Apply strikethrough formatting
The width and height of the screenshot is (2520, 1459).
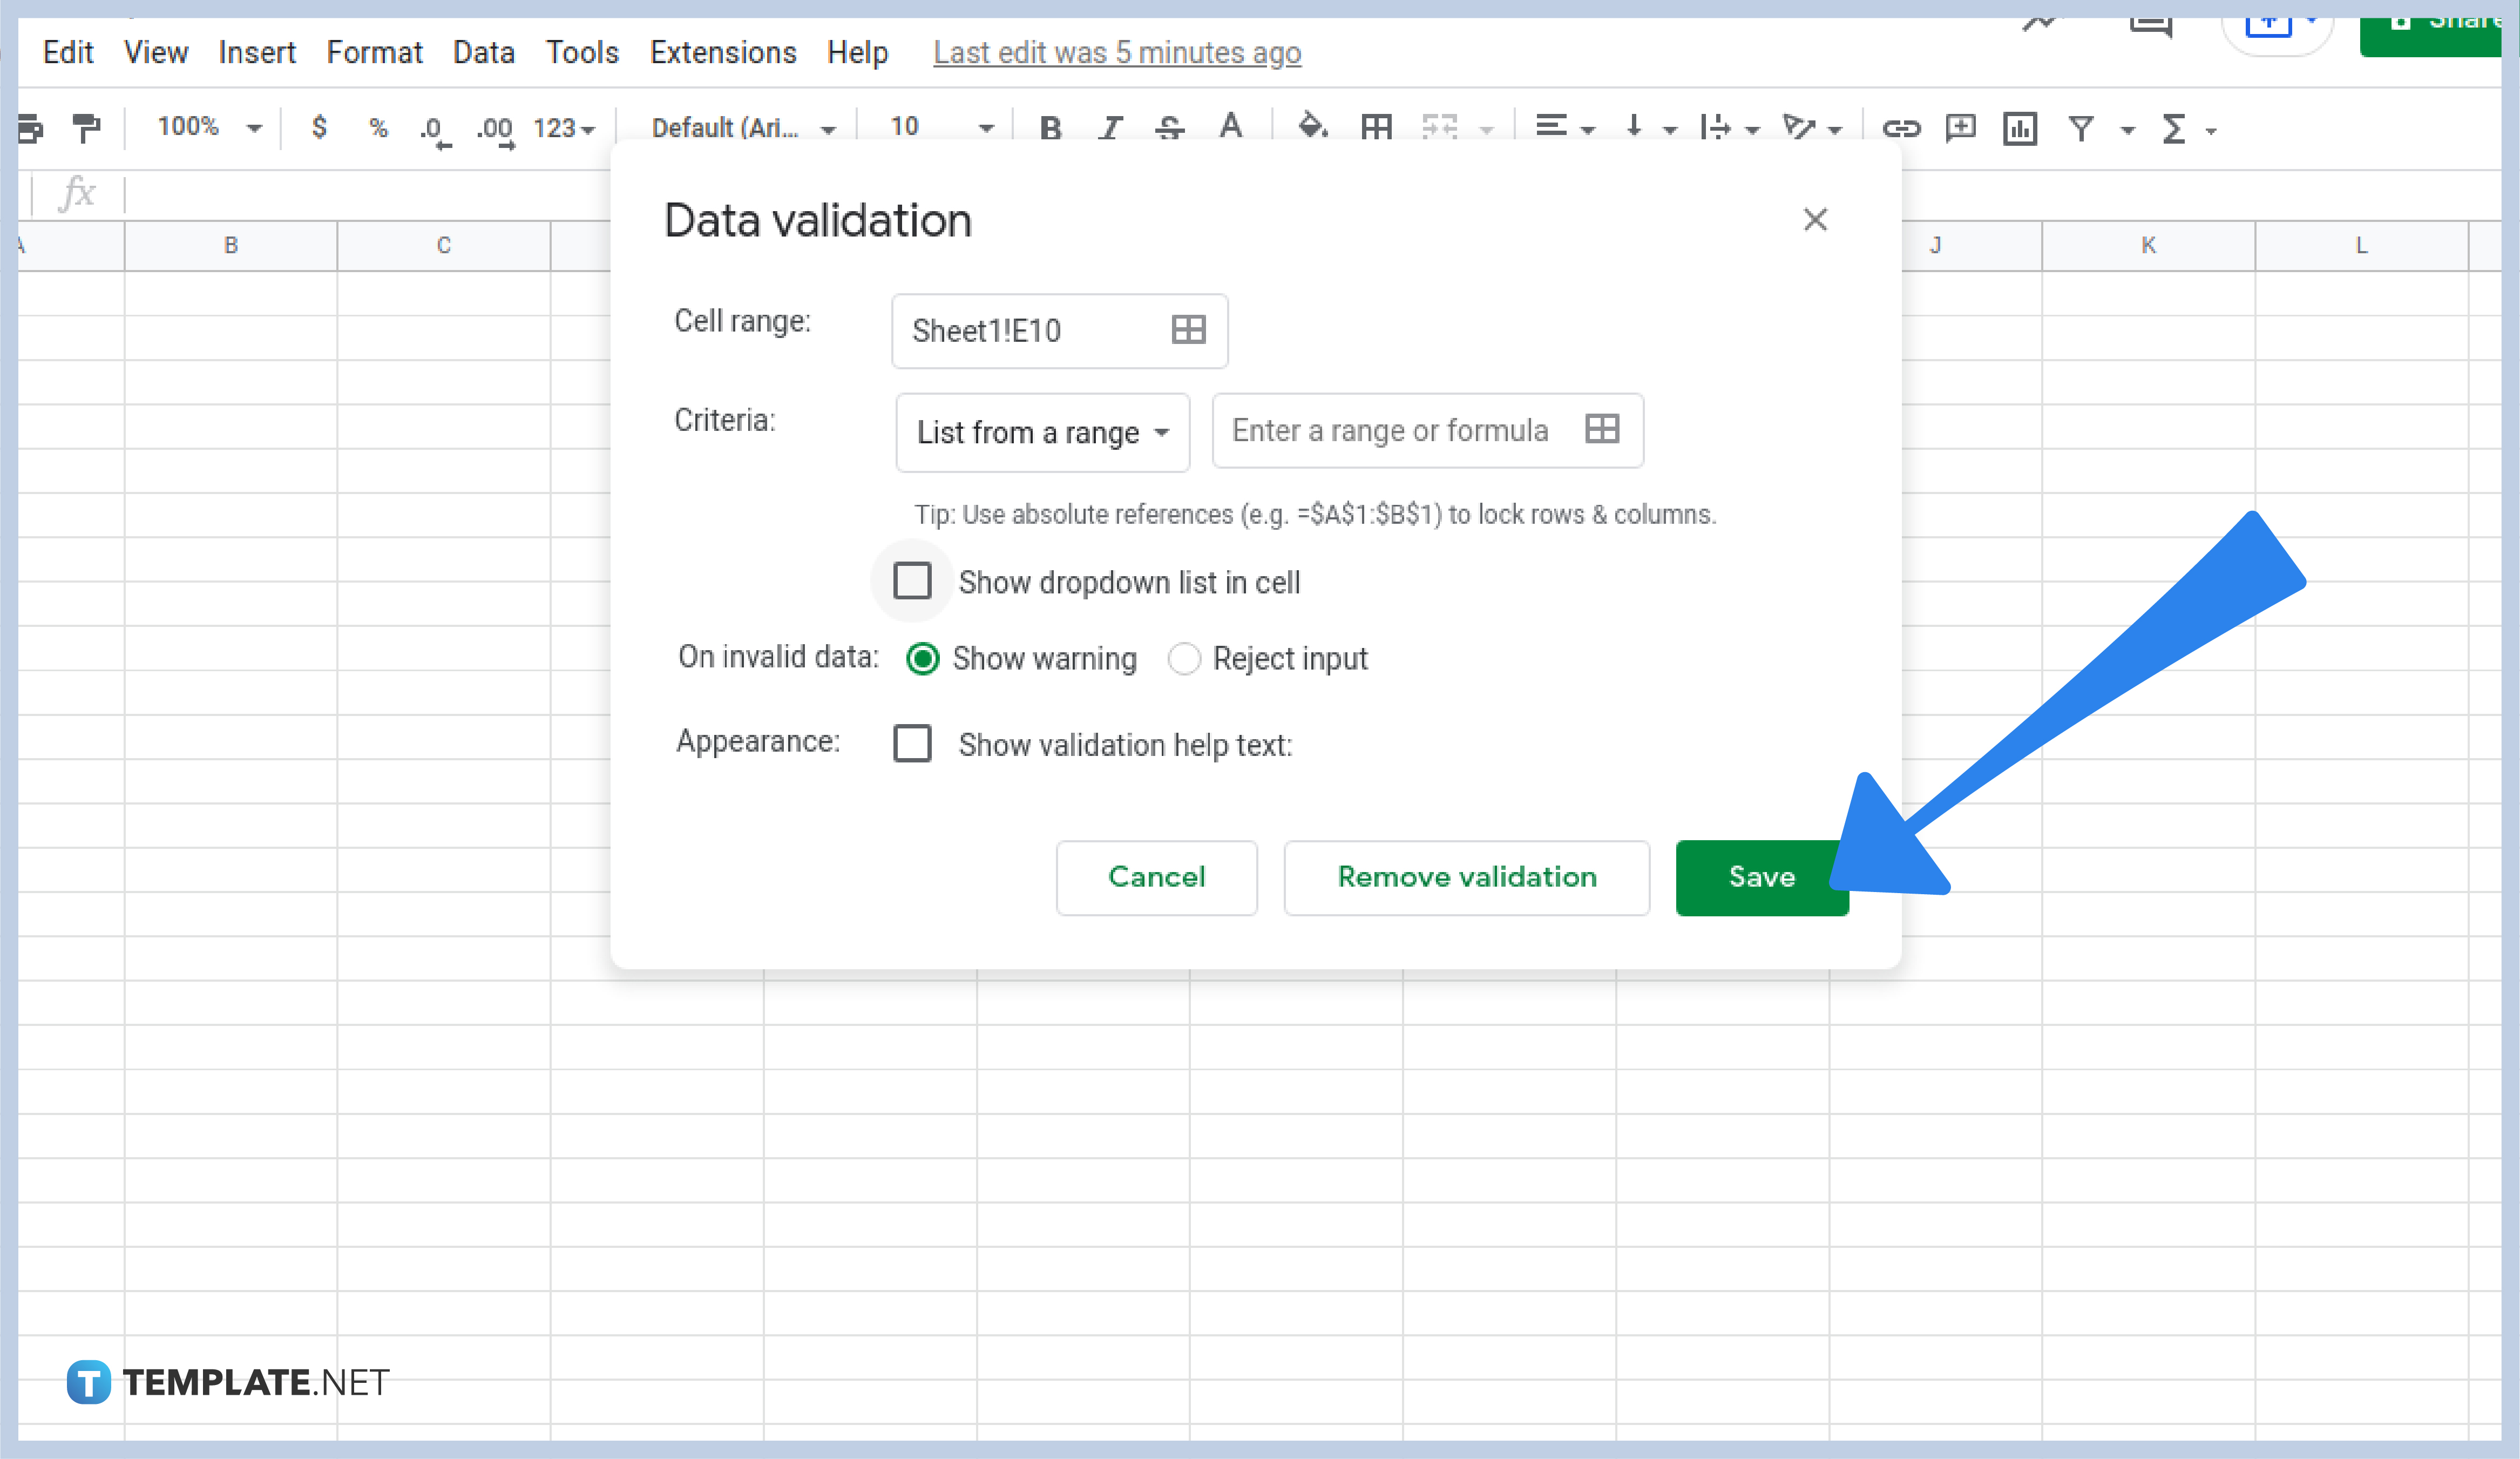point(1169,128)
